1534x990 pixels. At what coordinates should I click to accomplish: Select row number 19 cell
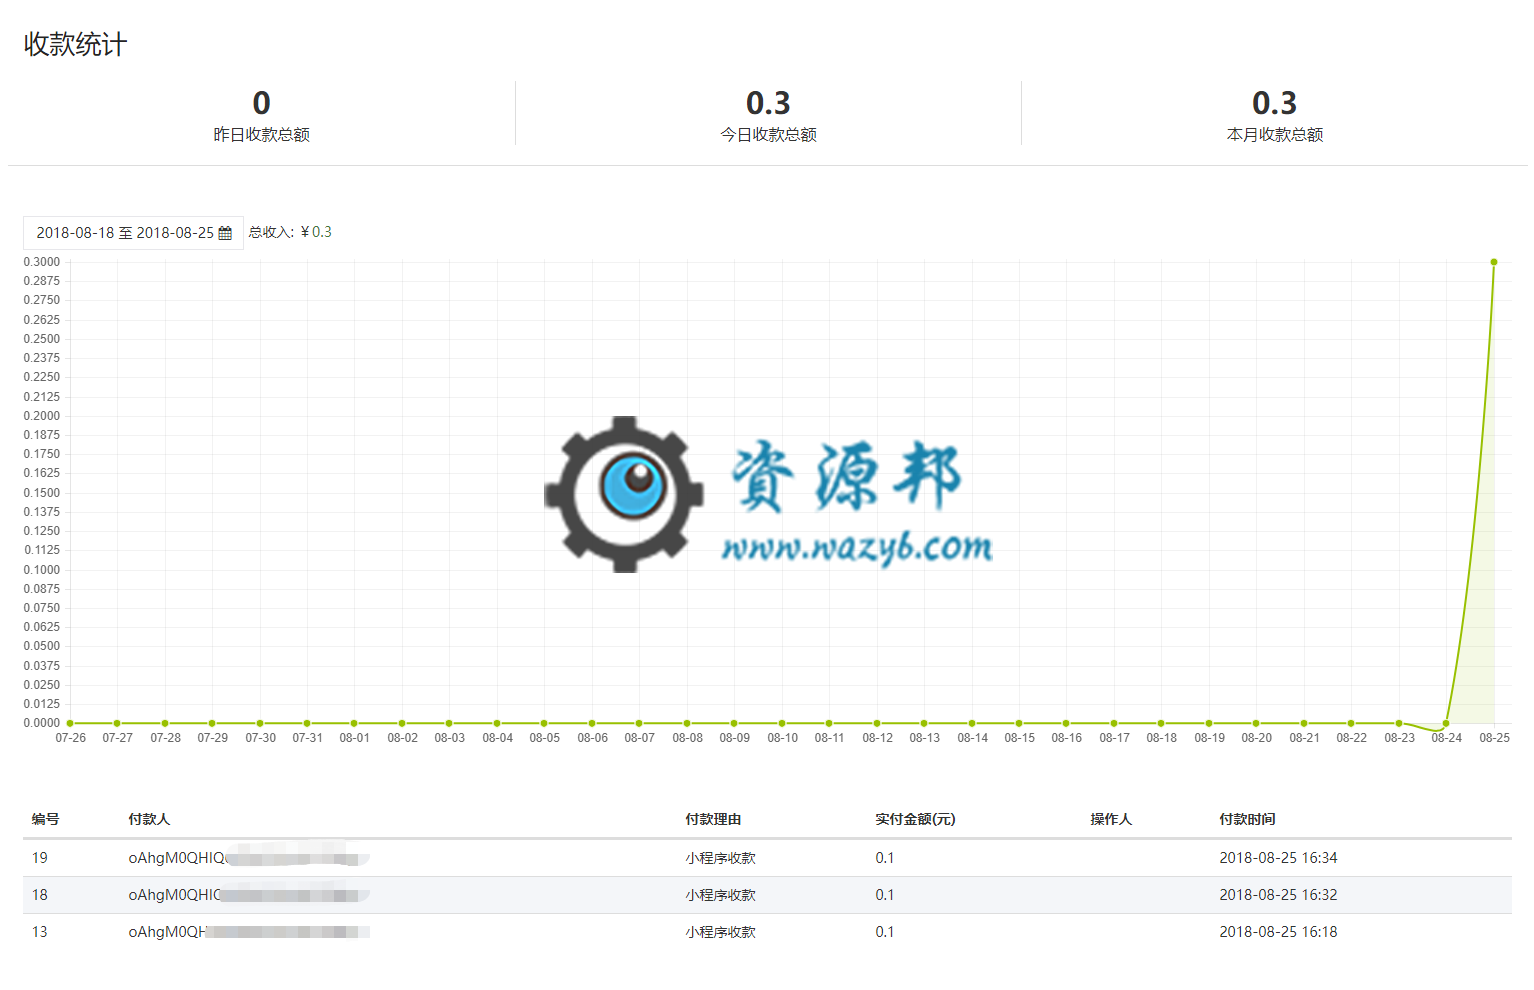pyautogui.click(x=40, y=858)
